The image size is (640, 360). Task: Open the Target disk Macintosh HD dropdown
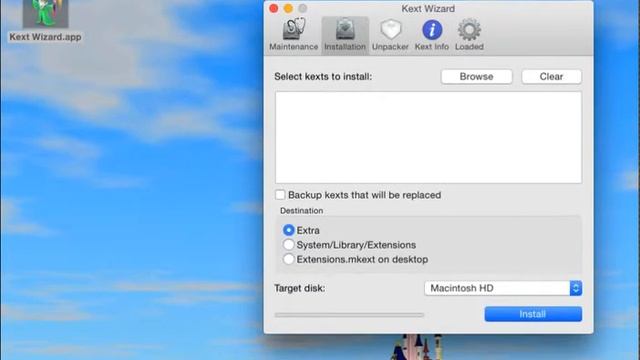[x=503, y=288]
